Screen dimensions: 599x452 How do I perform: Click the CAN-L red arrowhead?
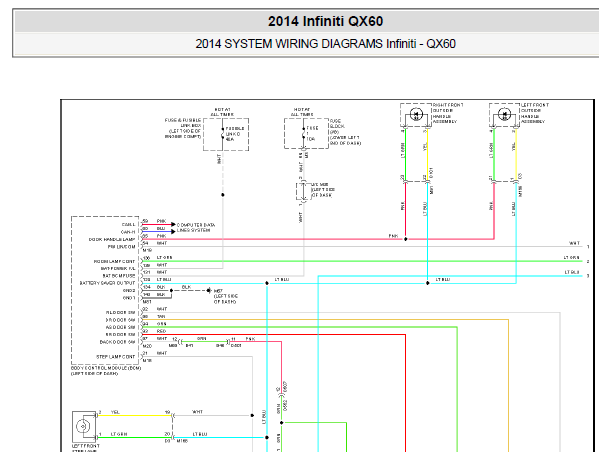pyautogui.click(x=173, y=224)
